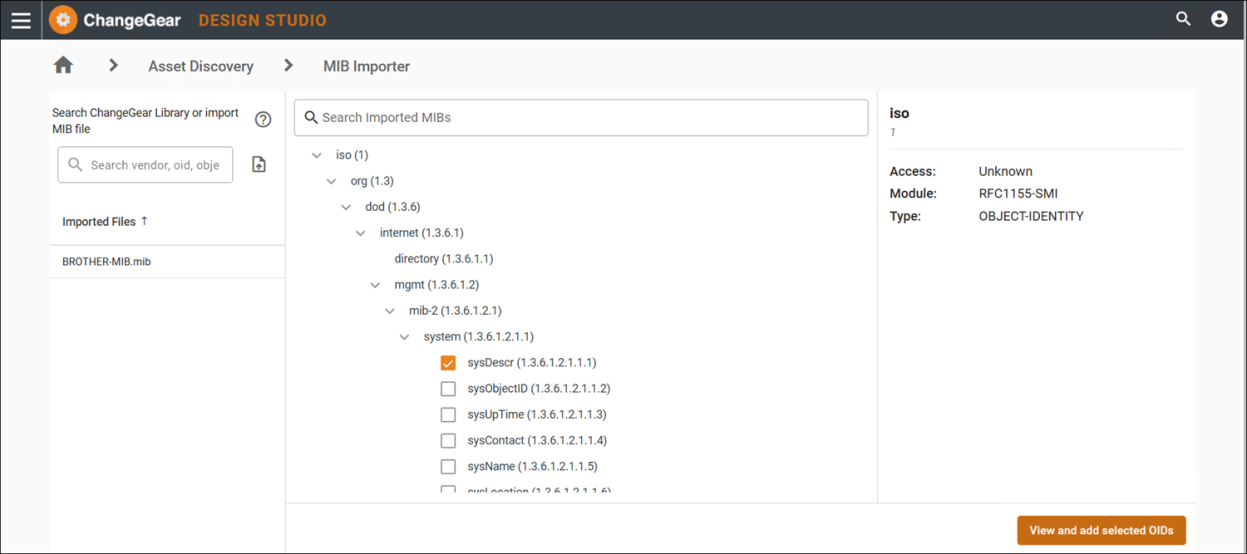Viewport: 1247px width, 554px height.
Task: Select BROTHER-MIB.mib imported file
Action: point(107,262)
